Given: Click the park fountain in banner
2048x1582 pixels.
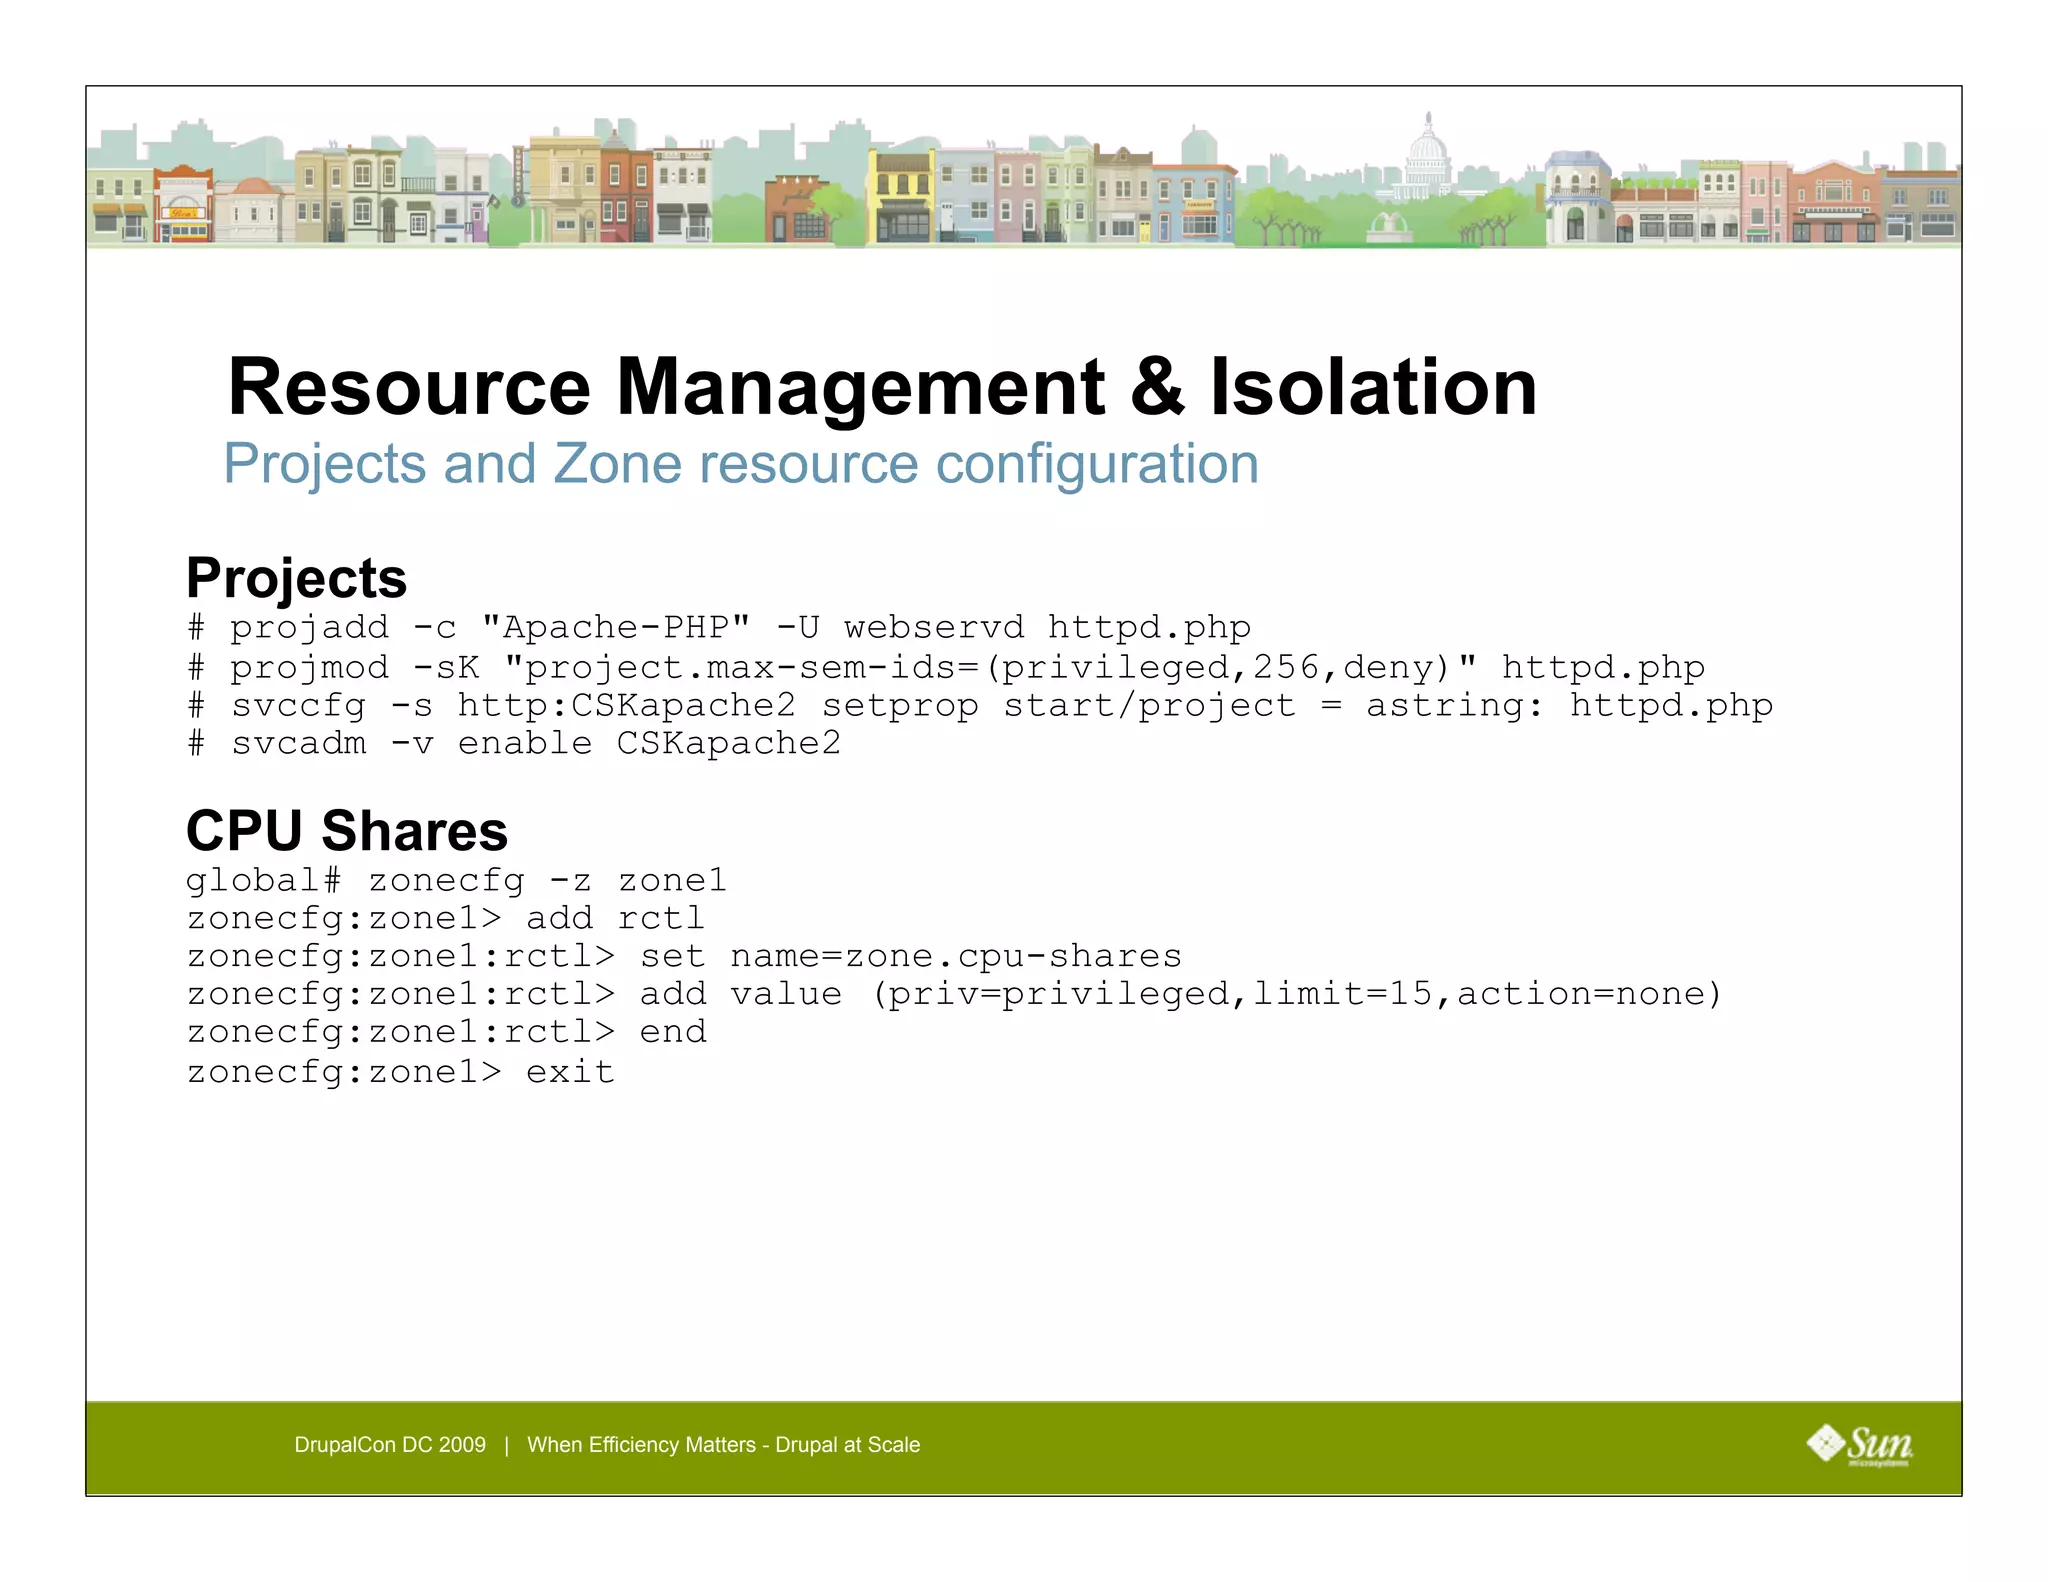Looking at the screenshot, I should [1390, 228].
